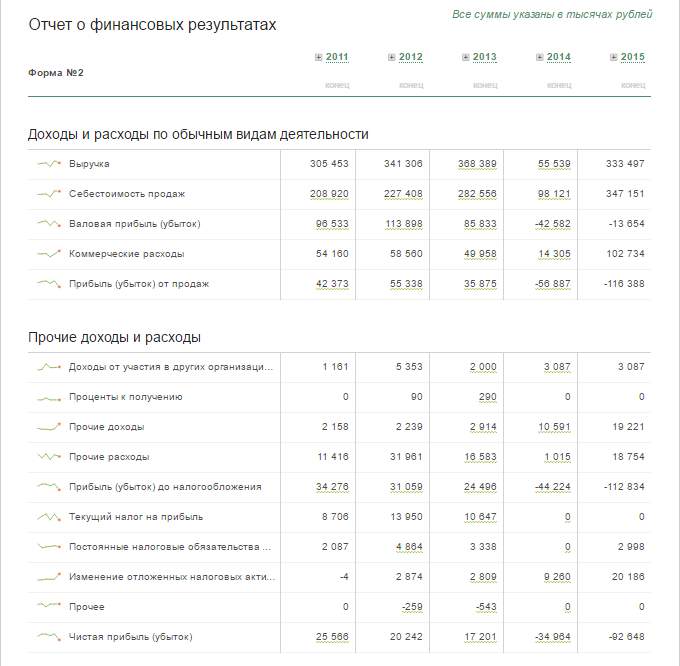This screenshot has height=666, width=680.
Task: Expand the 2012 column plus icon
Action: [x=392, y=57]
